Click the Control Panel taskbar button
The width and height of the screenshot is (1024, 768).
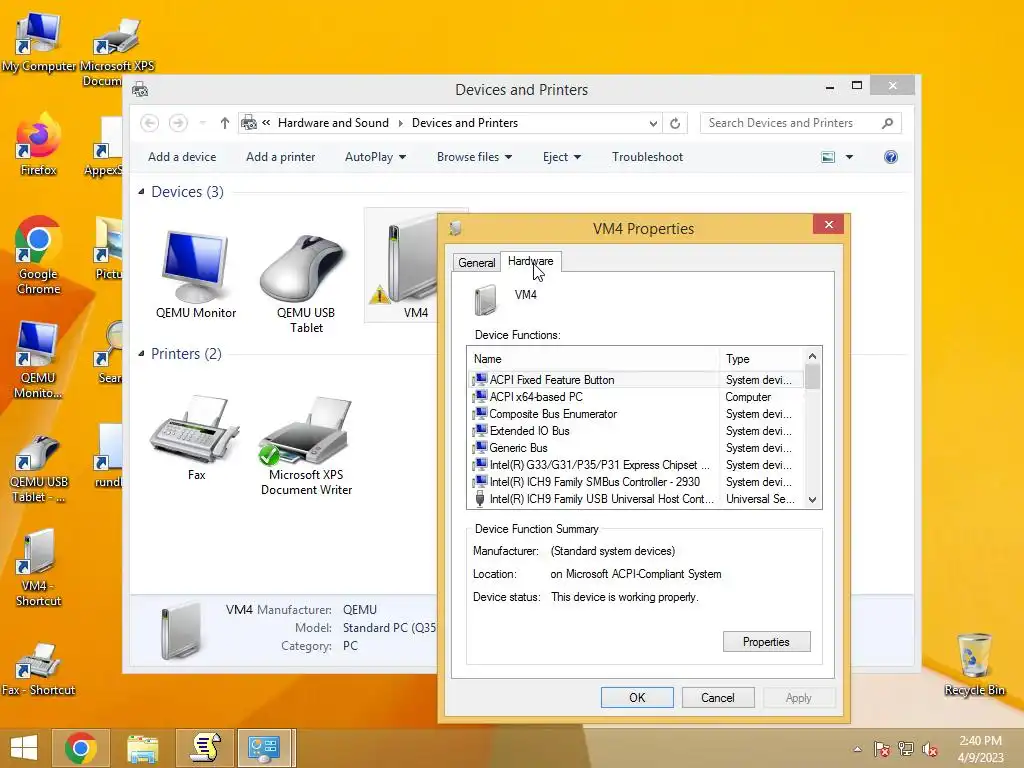tap(264, 748)
